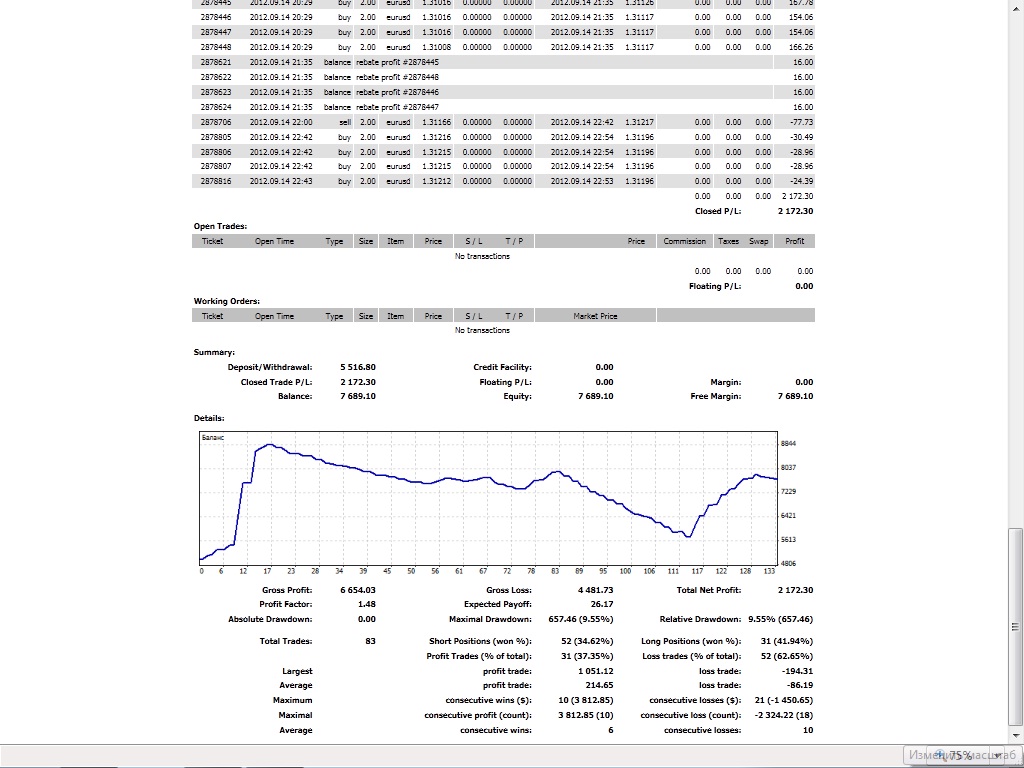This screenshot has width=1024, height=768.
Task: Click the vertical scrollbar thumb
Action: (1015, 626)
